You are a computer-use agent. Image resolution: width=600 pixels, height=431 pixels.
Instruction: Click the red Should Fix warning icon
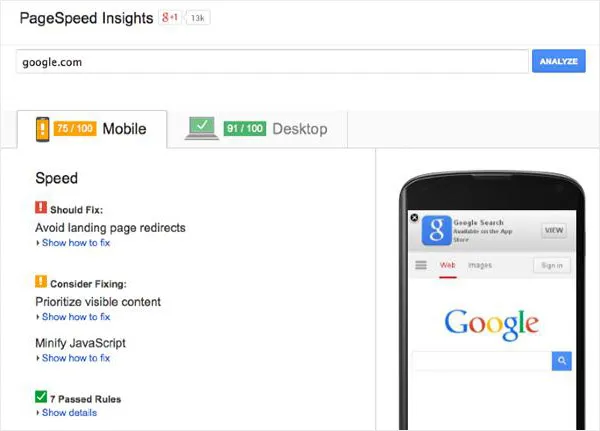[x=41, y=209]
